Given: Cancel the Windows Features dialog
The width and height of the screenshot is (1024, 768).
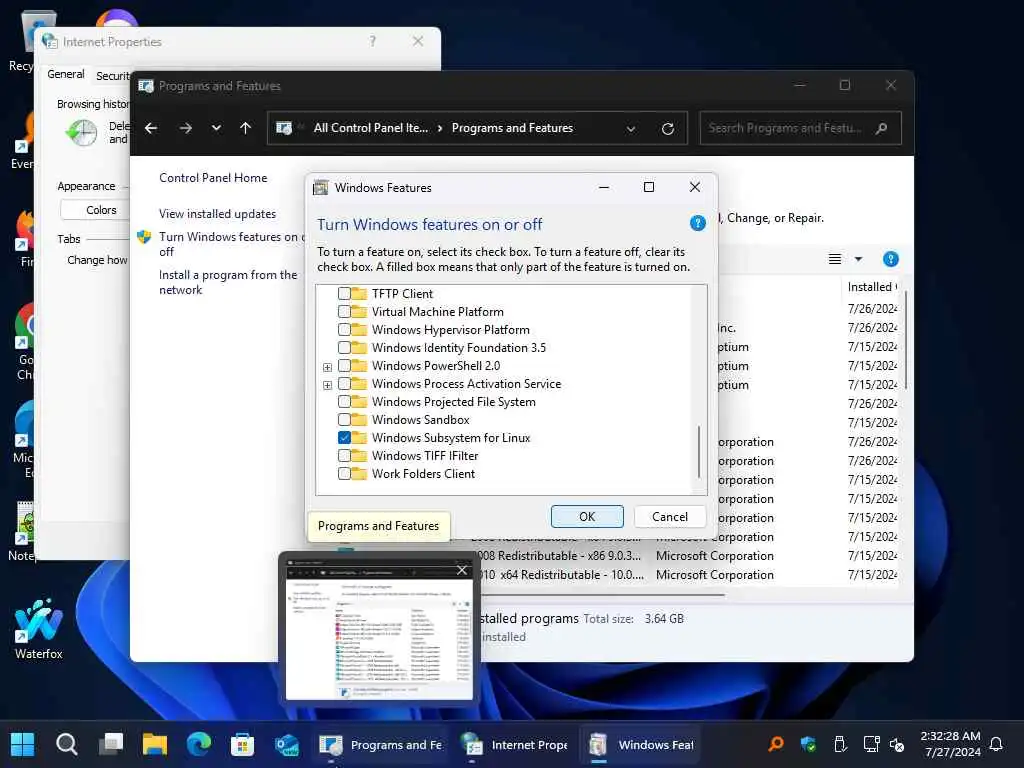Looking at the screenshot, I should [x=669, y=517].
